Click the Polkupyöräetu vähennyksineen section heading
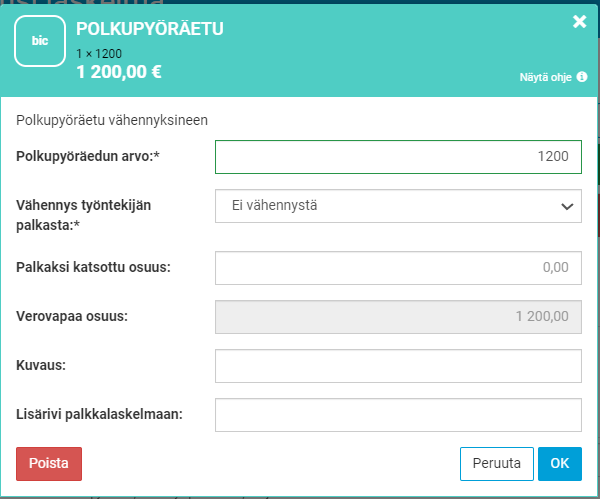 (112, 121)
